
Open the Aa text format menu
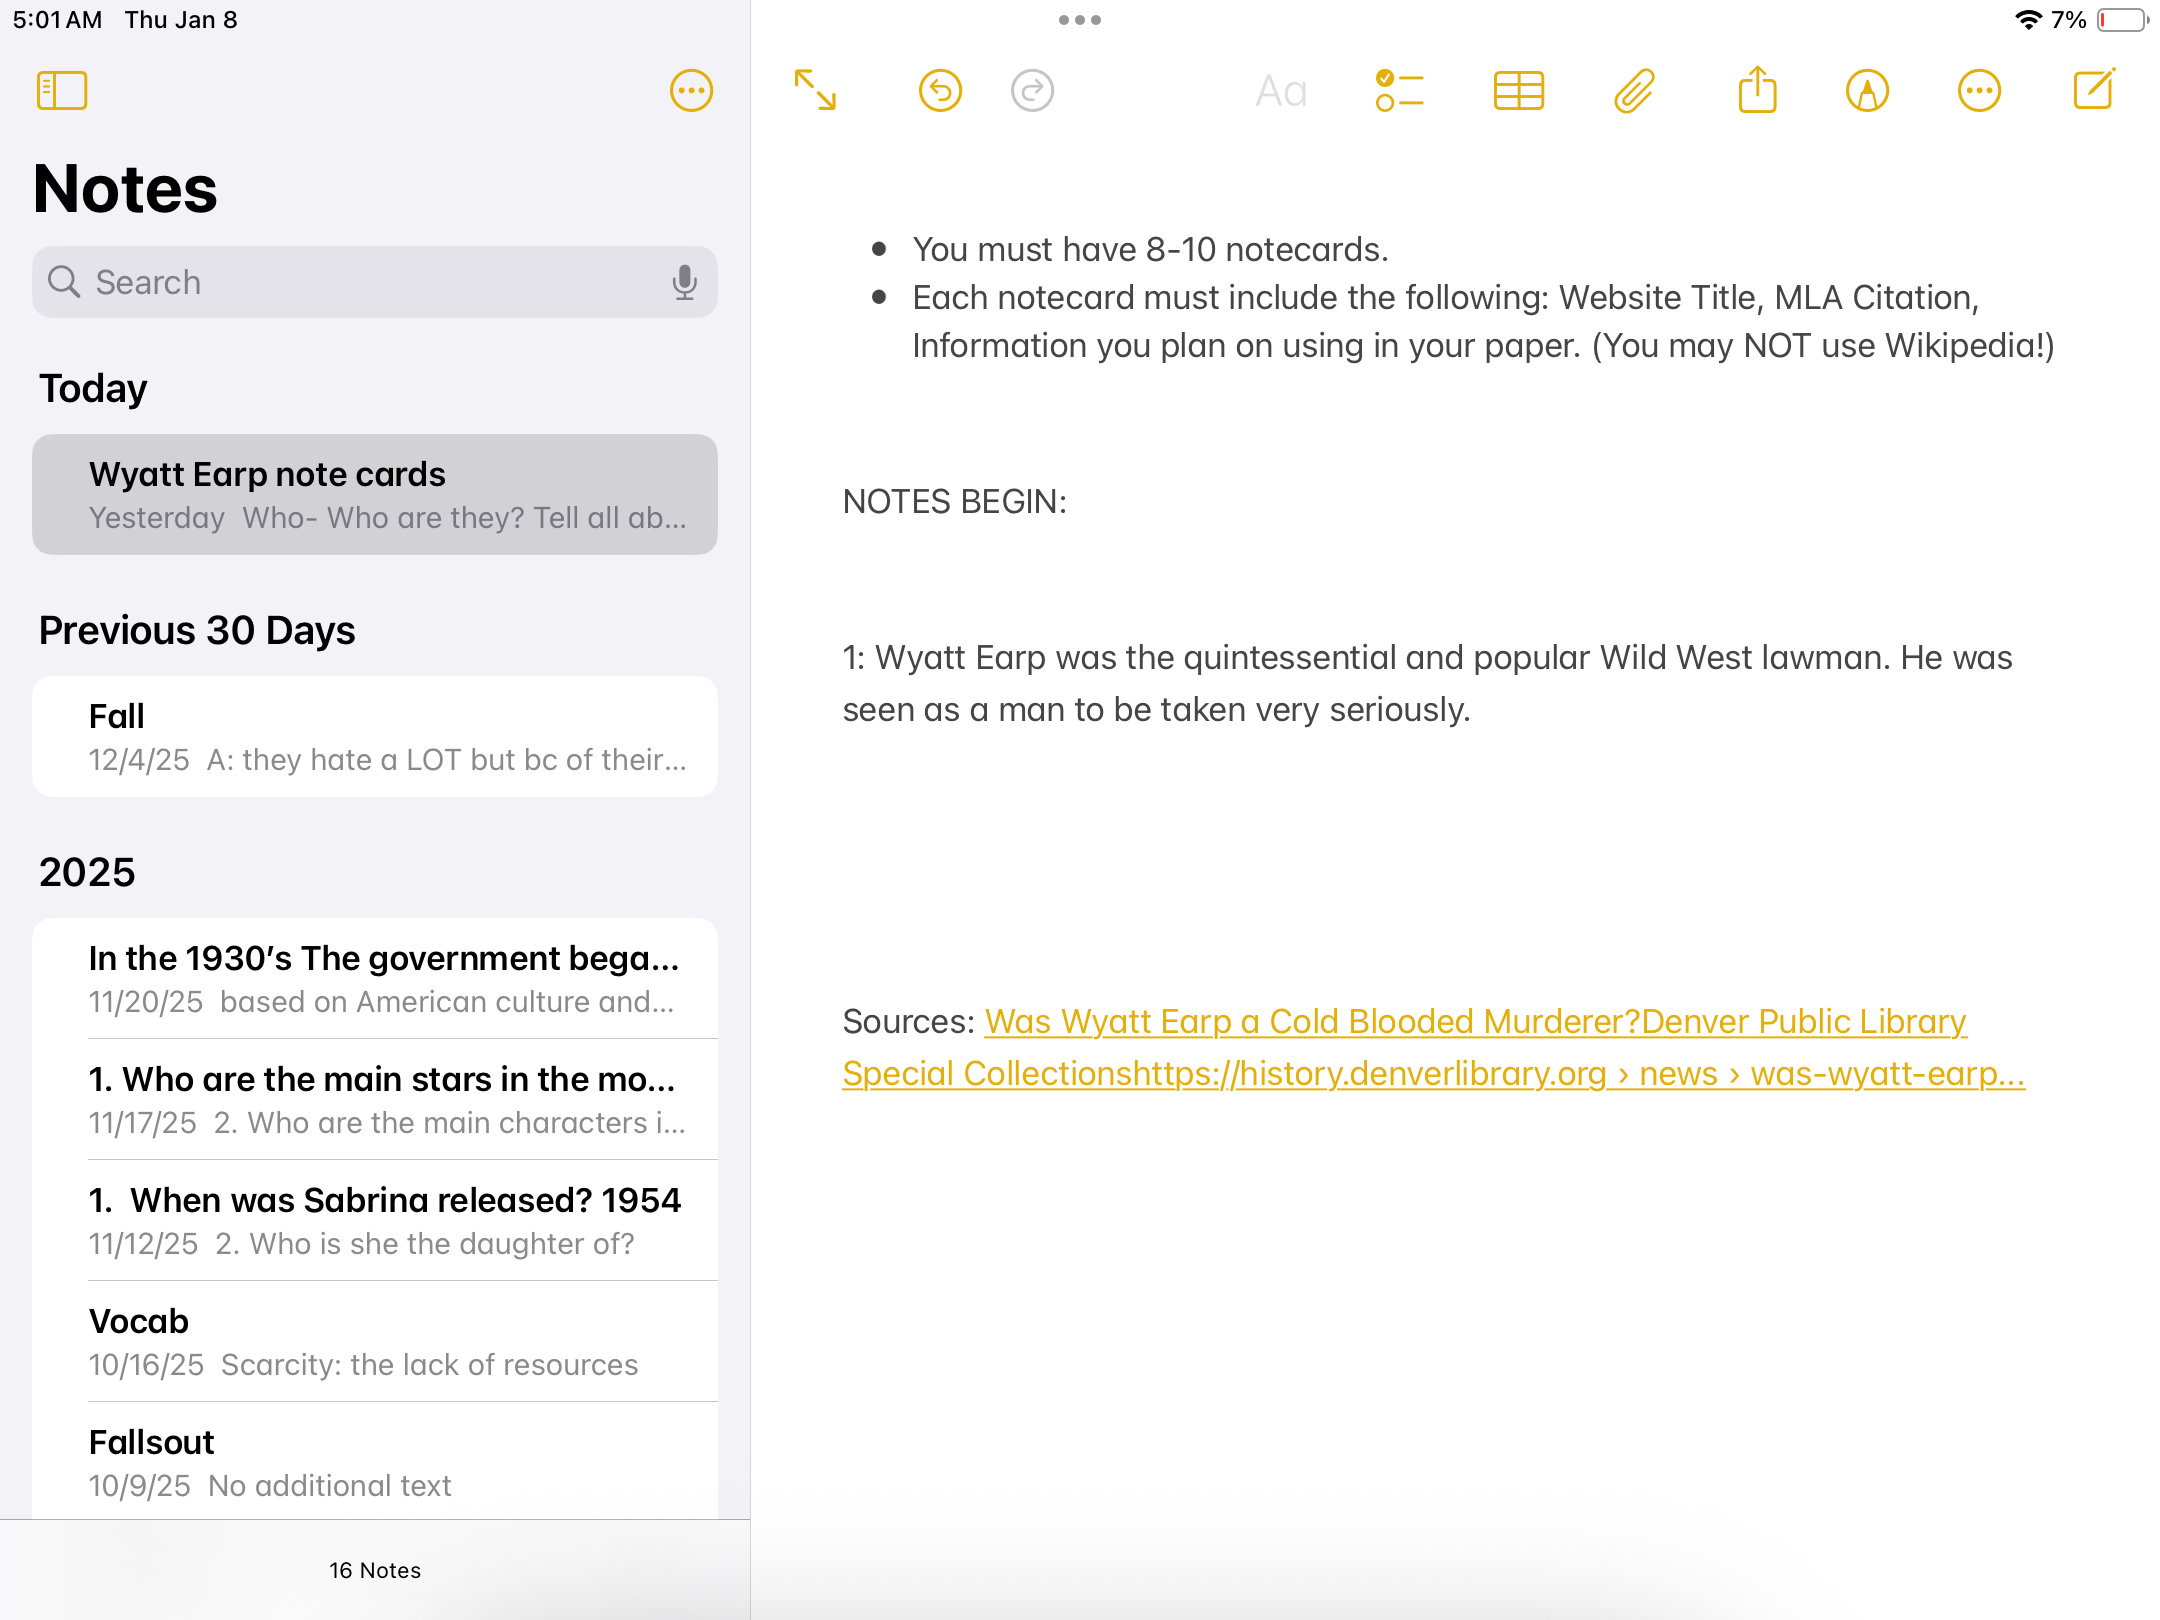click(1281, 91)
